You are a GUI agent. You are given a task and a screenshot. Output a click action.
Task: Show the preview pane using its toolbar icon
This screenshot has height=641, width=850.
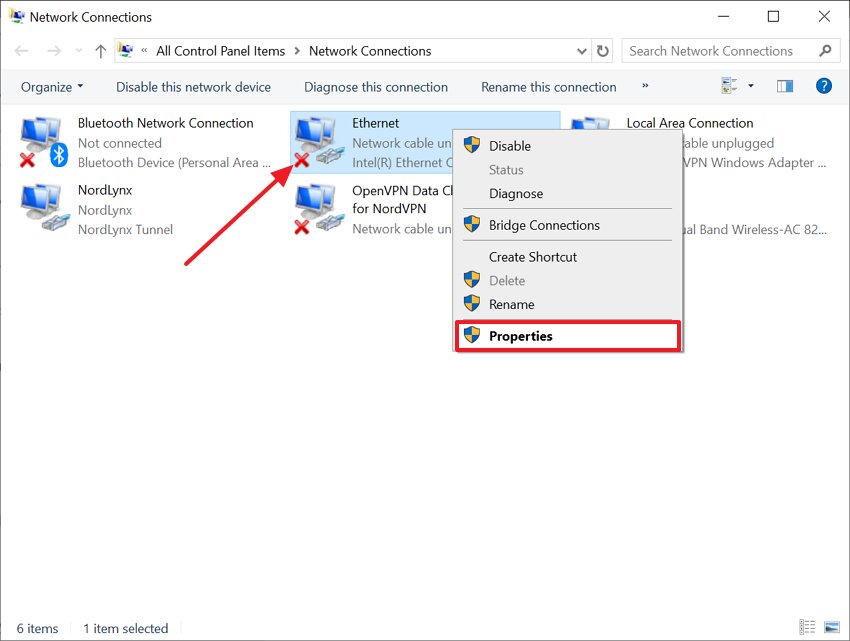click(x=785, y=86)
